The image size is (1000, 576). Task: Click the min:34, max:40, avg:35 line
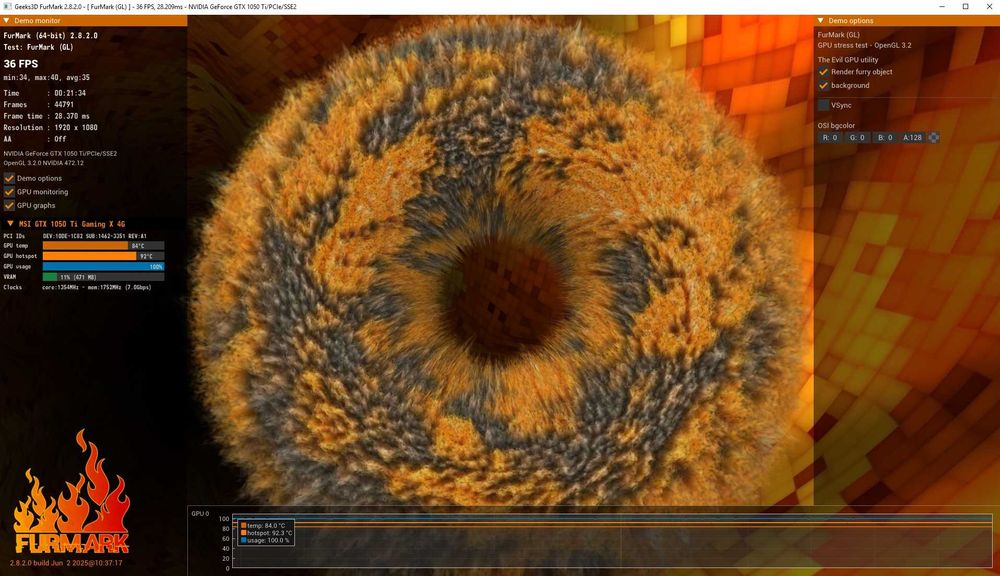pos(47,78)
